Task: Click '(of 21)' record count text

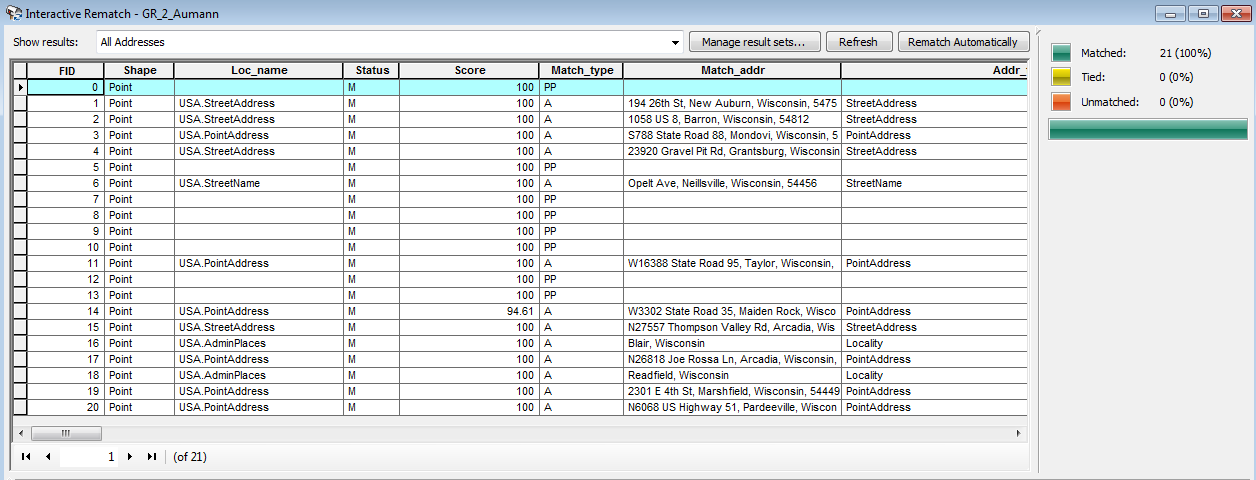Action: point(190,457)
